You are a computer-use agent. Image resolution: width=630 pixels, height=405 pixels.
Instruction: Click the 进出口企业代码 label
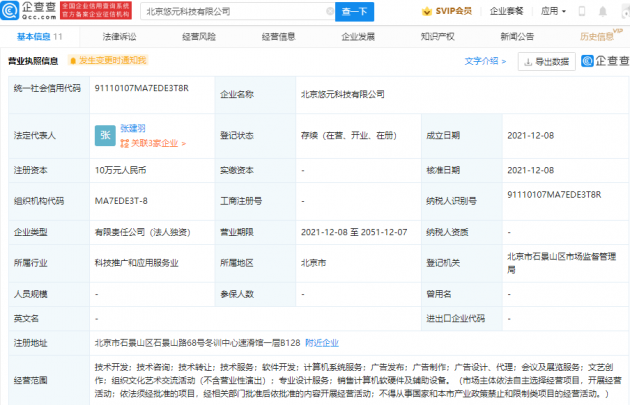tap(455, 319)
